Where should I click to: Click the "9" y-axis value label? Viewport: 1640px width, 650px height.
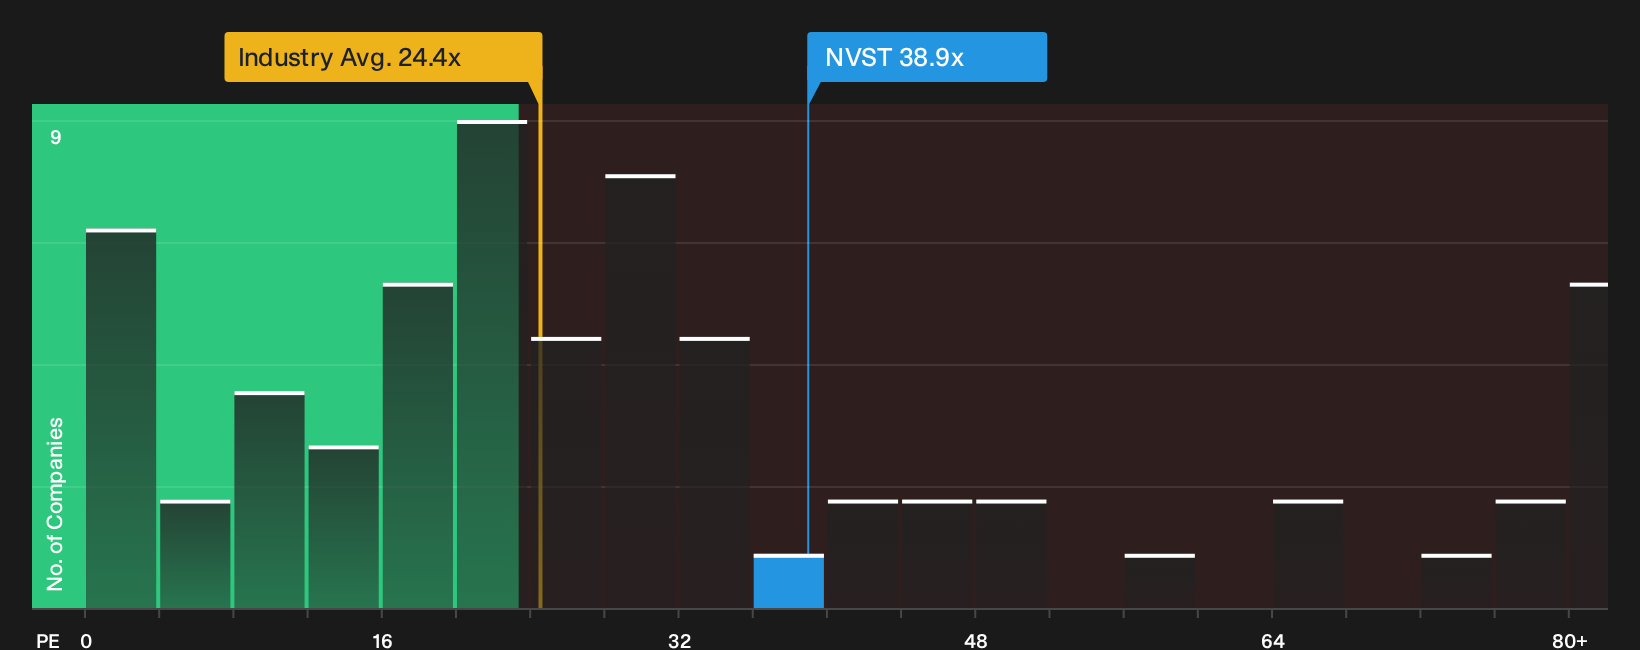pos(56,137)
